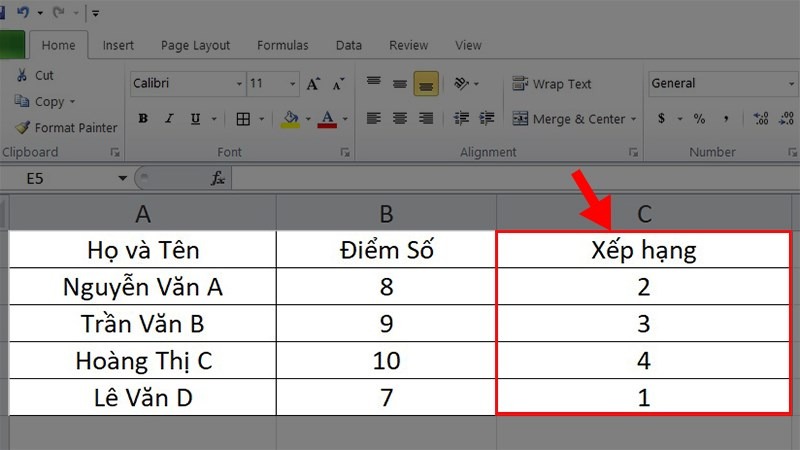
Task: Expand the Copy options arrow
Action: [x=72, y=102]
